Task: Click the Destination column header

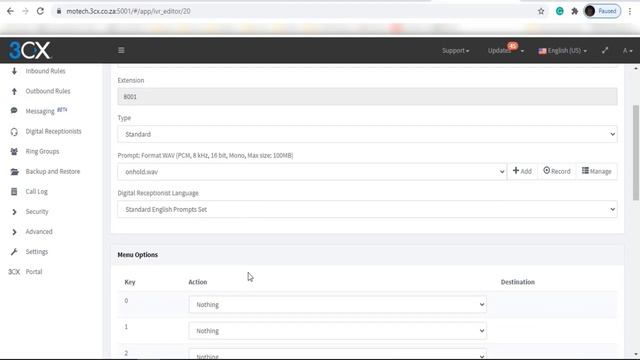Action: (518, 282)
